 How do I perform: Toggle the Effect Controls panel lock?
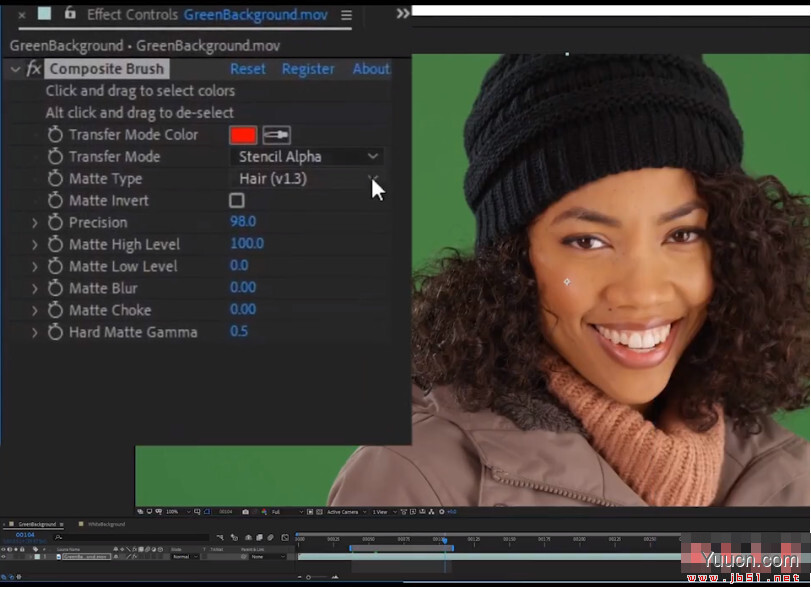(x=69, y=14)
